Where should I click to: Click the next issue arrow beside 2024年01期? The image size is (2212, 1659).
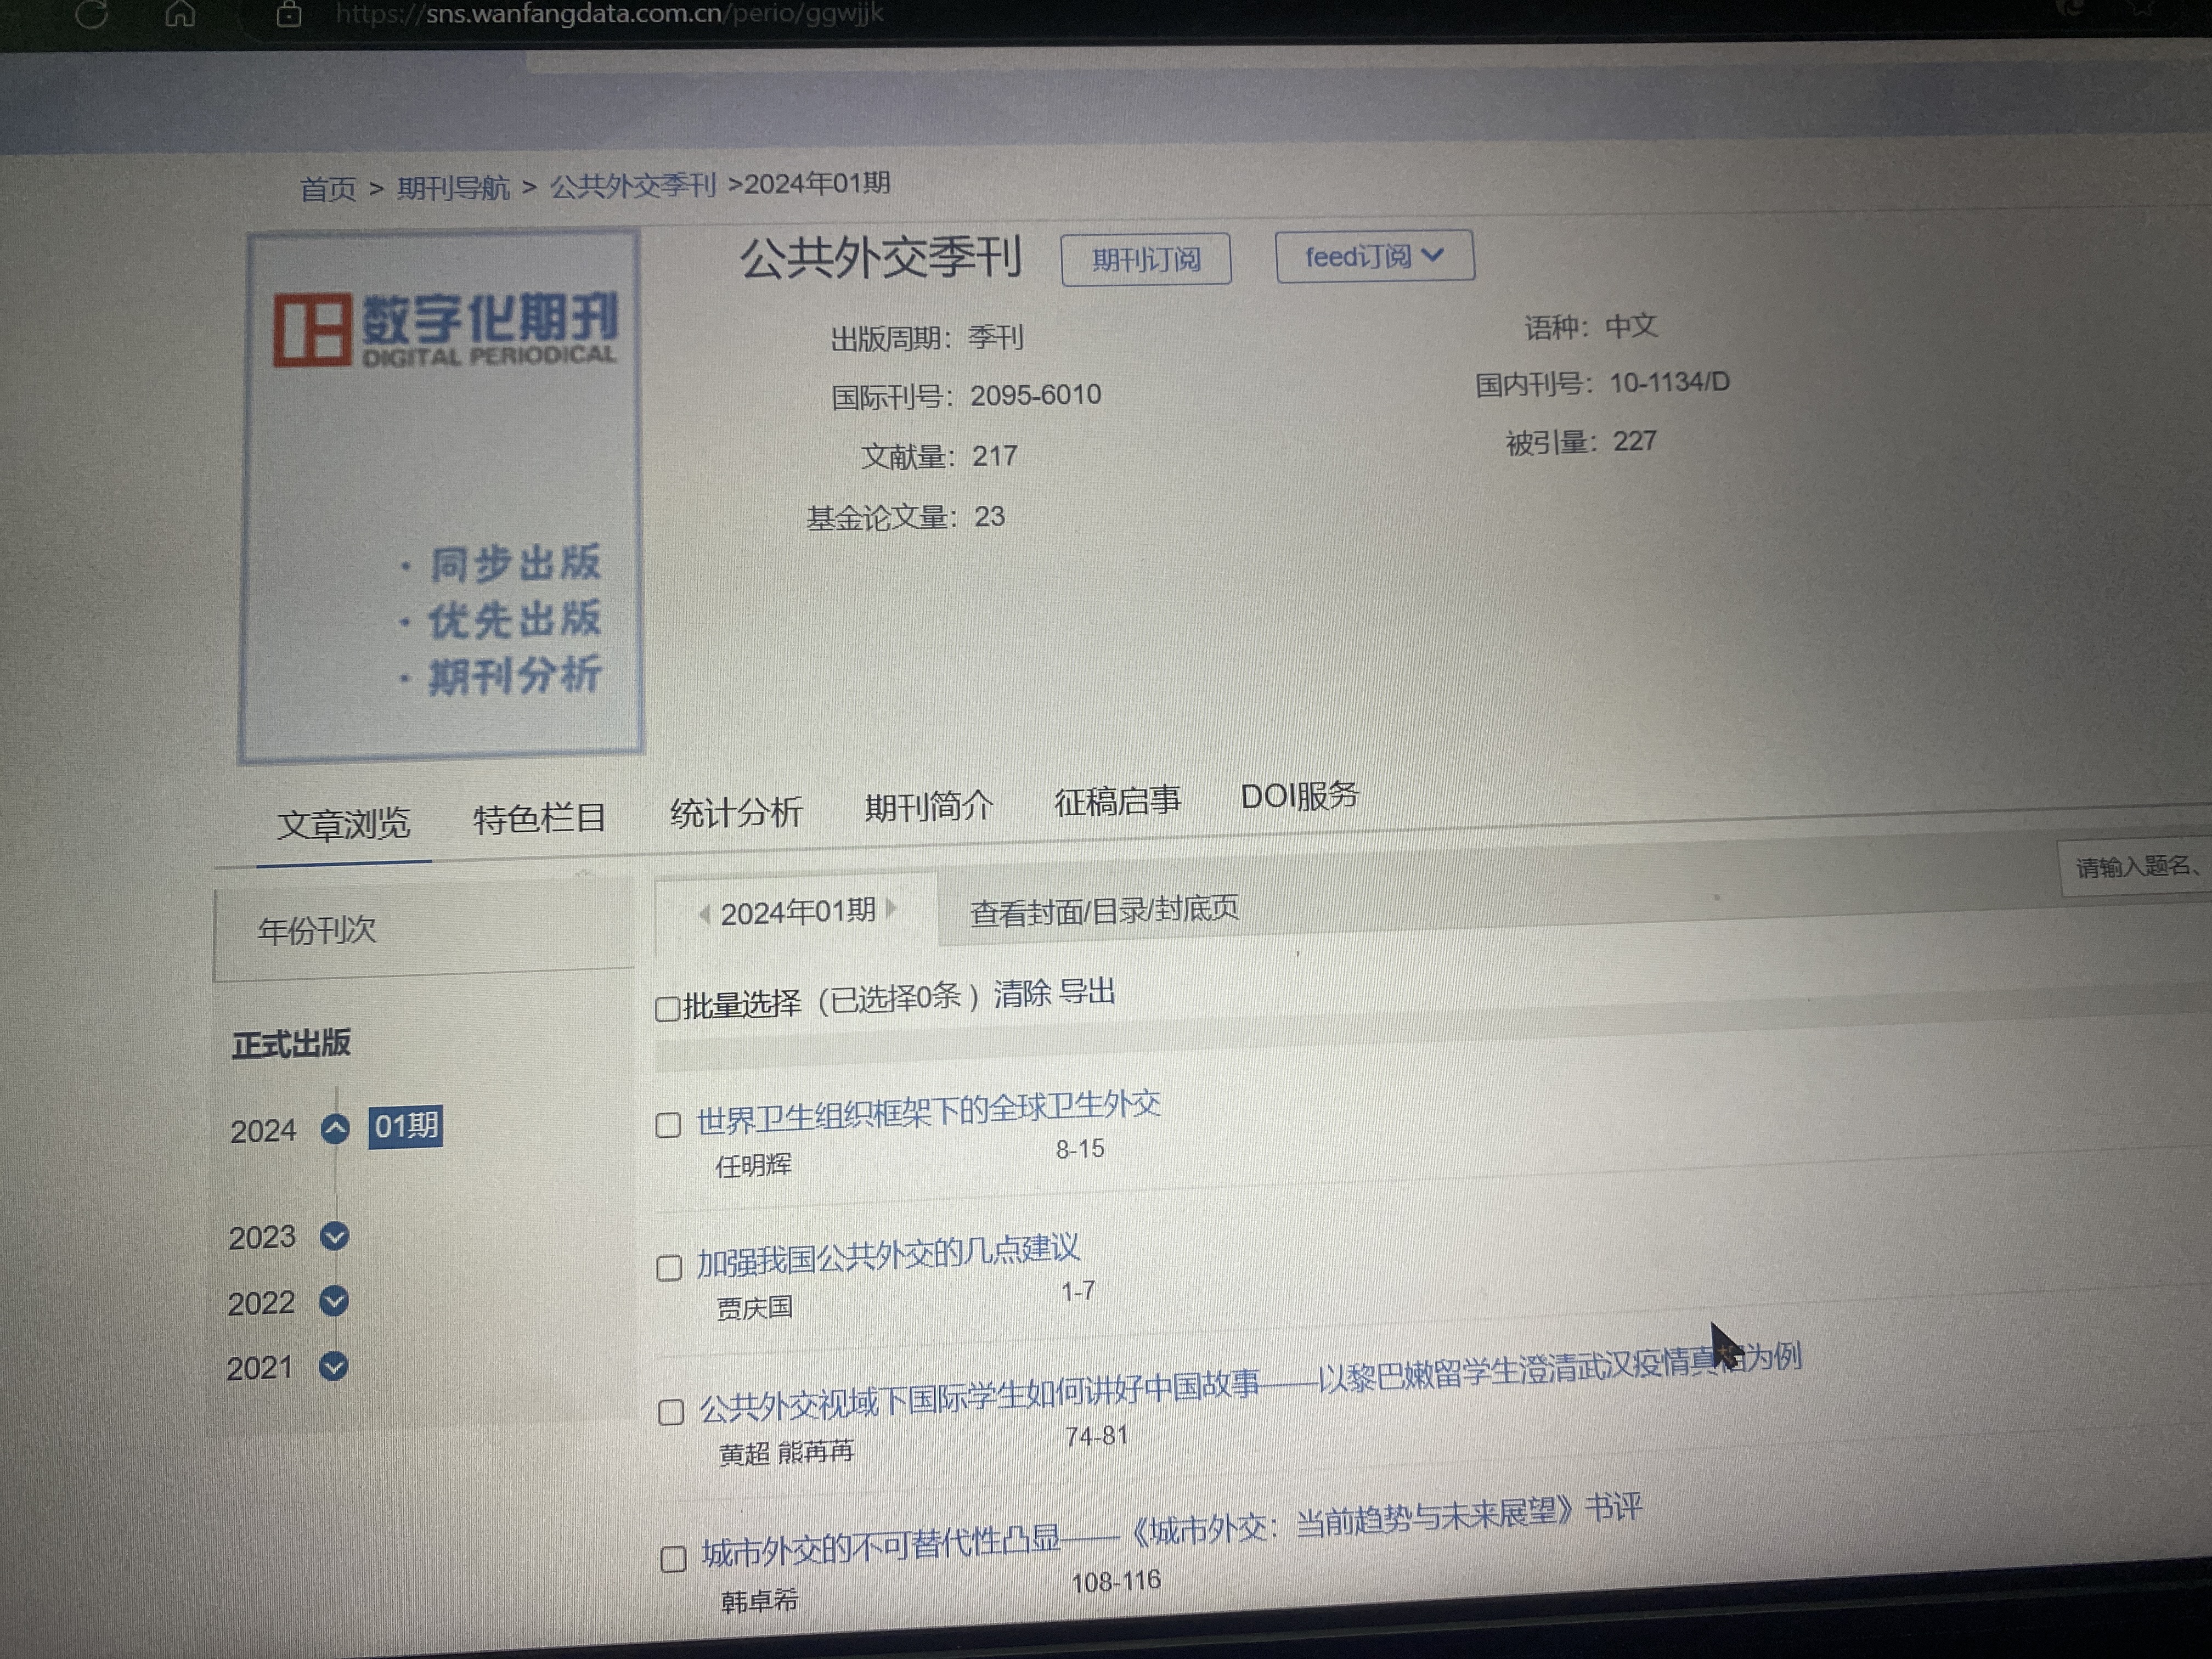coord(892,908)
